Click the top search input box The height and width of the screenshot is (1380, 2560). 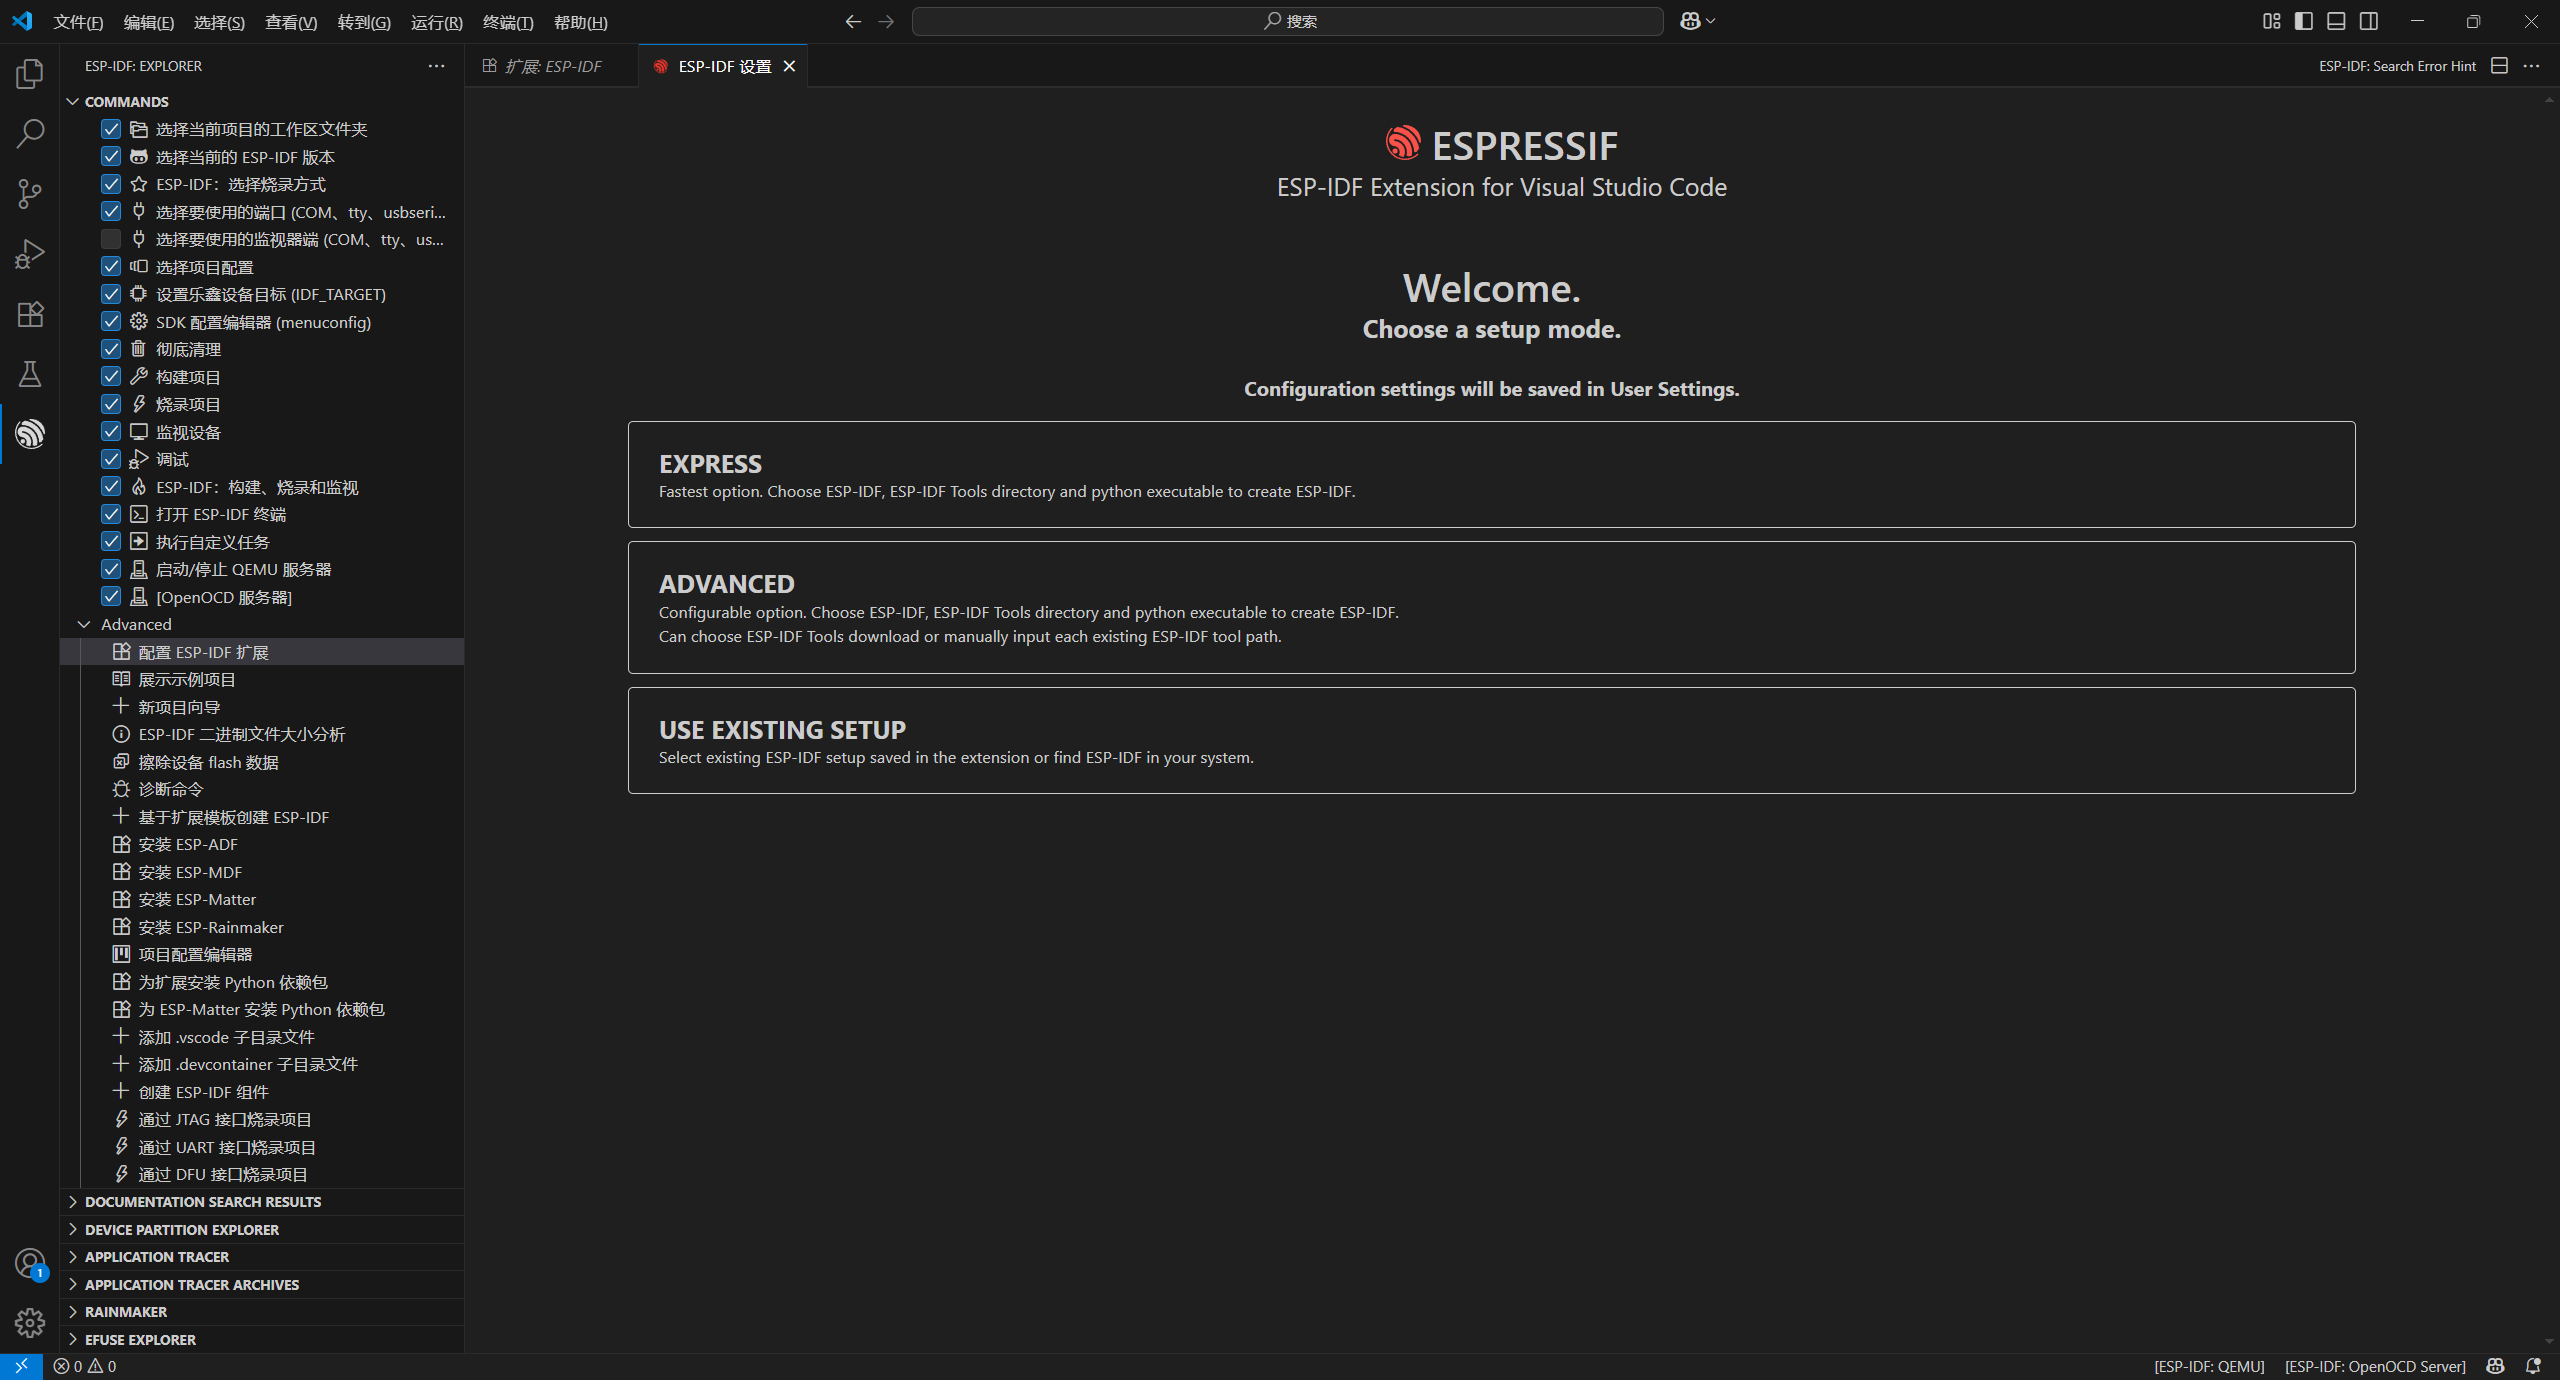click(x=1287, y=21)
